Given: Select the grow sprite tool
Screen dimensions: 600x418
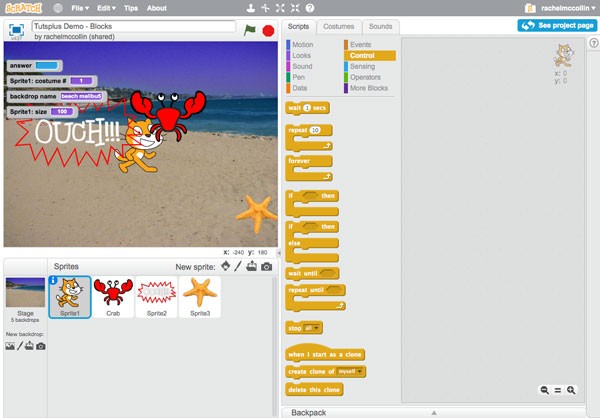Looking at the screenshot, I should pos(280,8).
